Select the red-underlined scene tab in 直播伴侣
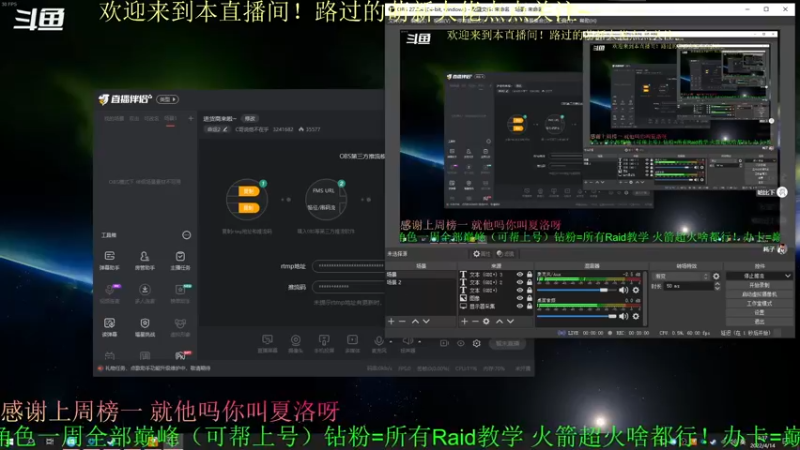 point(170,118)
